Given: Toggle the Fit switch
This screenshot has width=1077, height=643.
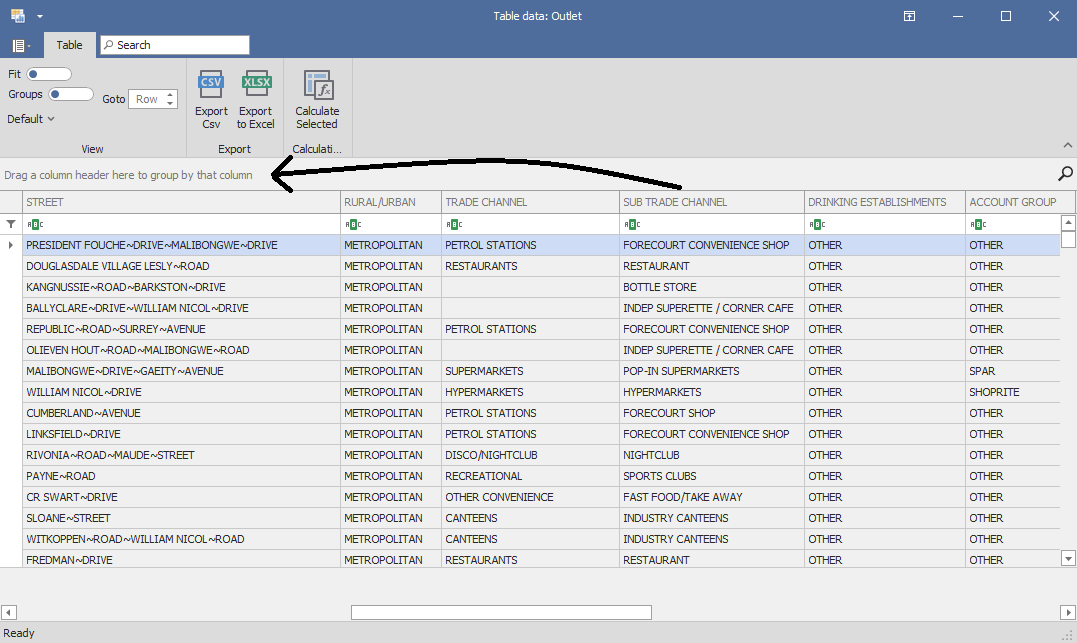Looking at the screenshot, I should (49, 74).
